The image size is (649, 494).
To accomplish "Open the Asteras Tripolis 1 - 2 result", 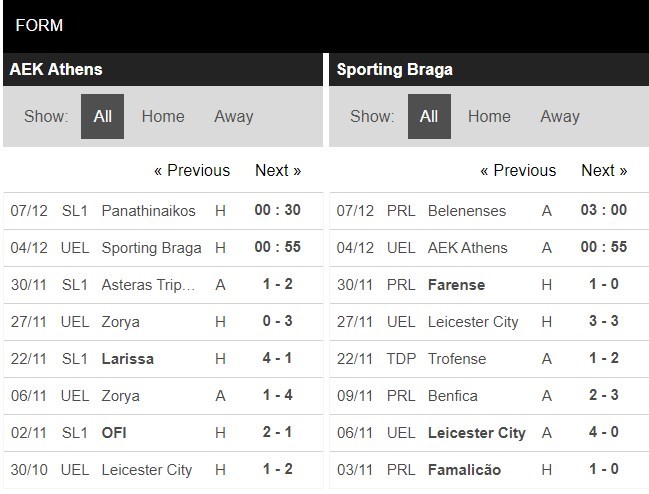I will [x=149, y=285].
